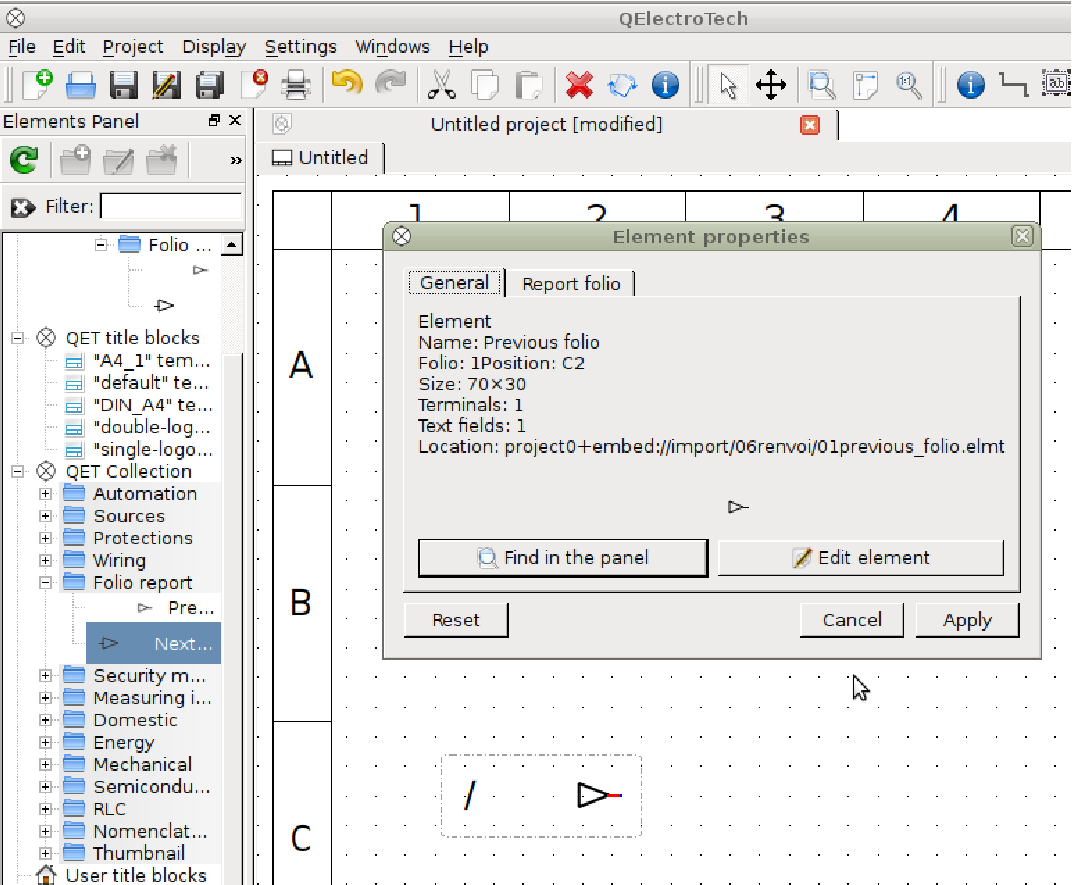
Task: Click the green Reload collections icon
Action: tap(24, 160)
